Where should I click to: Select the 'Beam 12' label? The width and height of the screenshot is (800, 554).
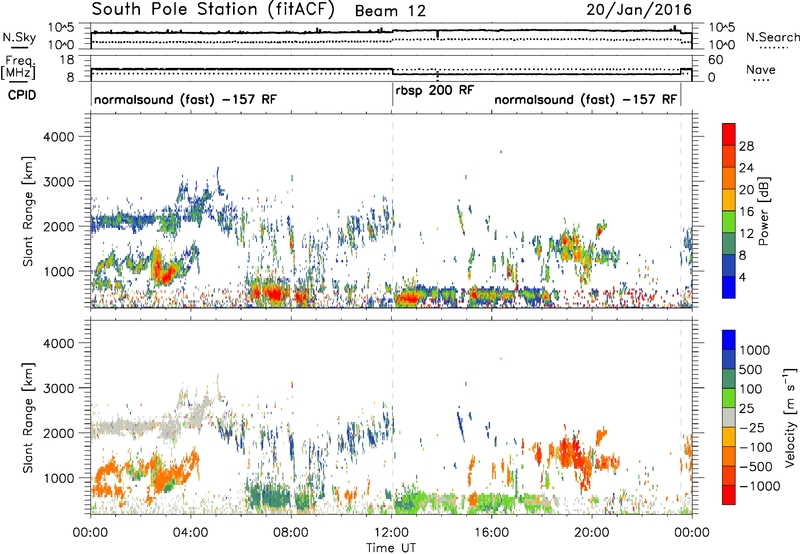tap(390, 11)
